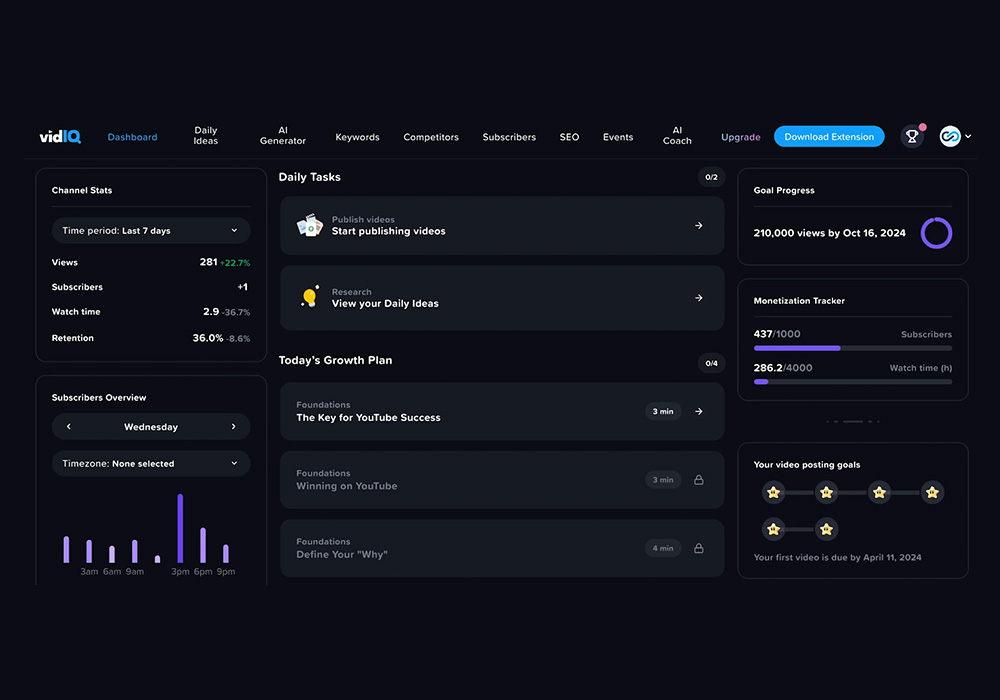The height and width of the screenshot is (700, 1000).
Task: Click lock icon on Define Your "Why"
Action: (699, 548)
